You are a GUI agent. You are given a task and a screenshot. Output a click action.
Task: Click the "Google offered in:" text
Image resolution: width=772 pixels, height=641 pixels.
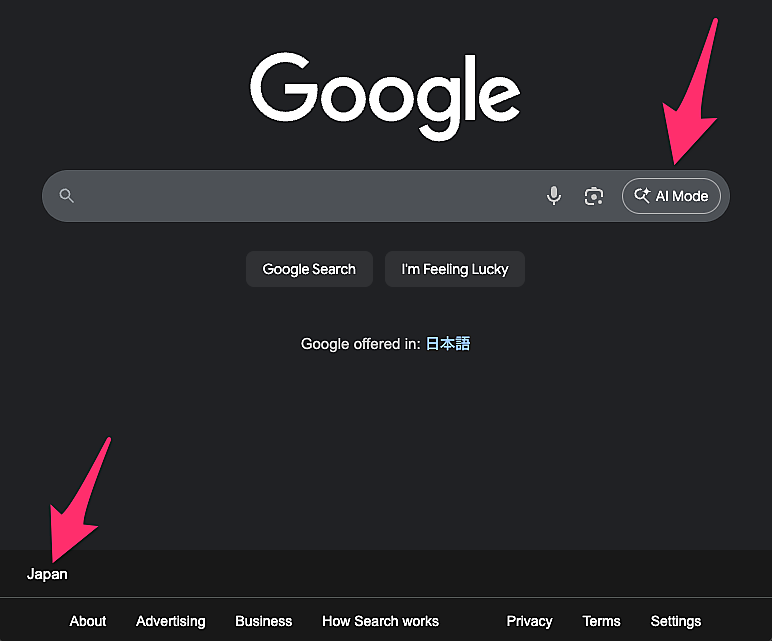(x=360, y=344)
